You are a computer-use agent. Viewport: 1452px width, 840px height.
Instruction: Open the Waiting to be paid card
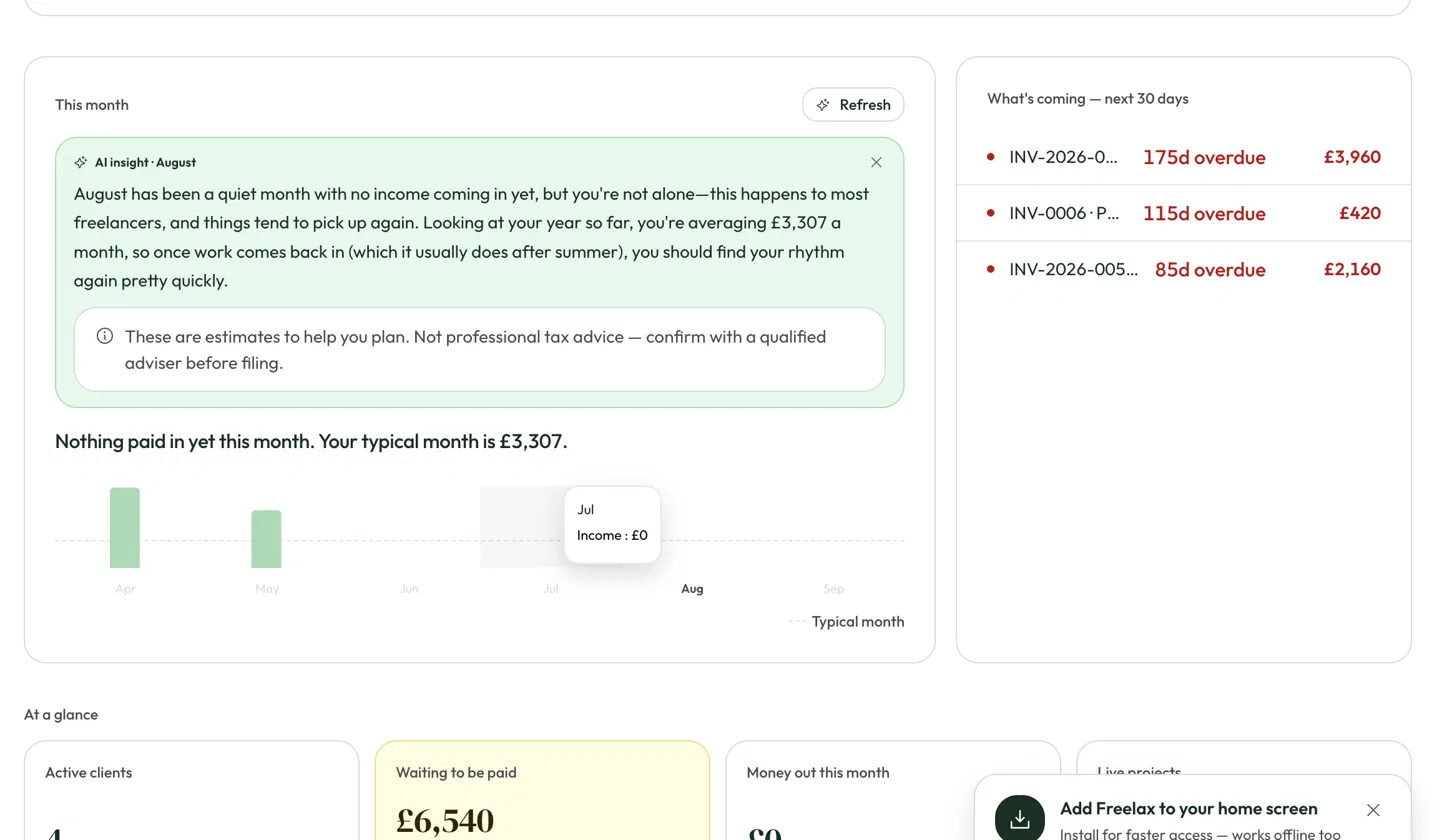[542, 790]
